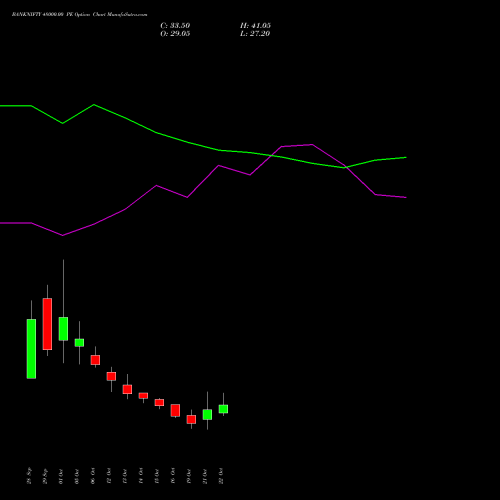Click the 29 Sep date label
The height and width of the screenshot is (500, 500).
[x=45, y=476]
